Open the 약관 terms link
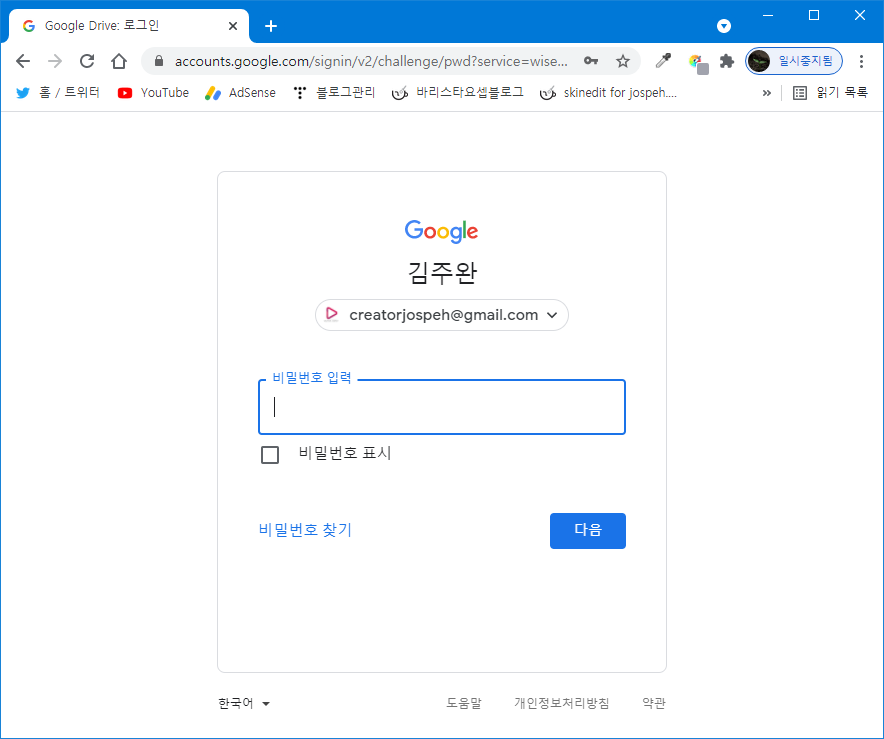The height and width of the screenshot is (739, 884). tap(654, 703)
